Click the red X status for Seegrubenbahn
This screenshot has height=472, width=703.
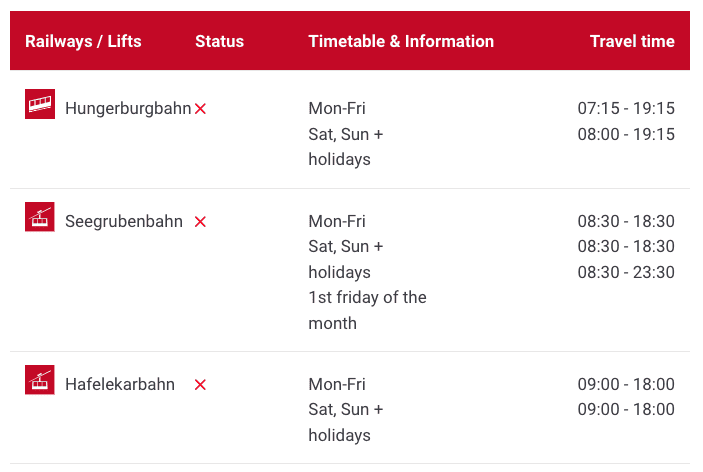tap(200, 222)
